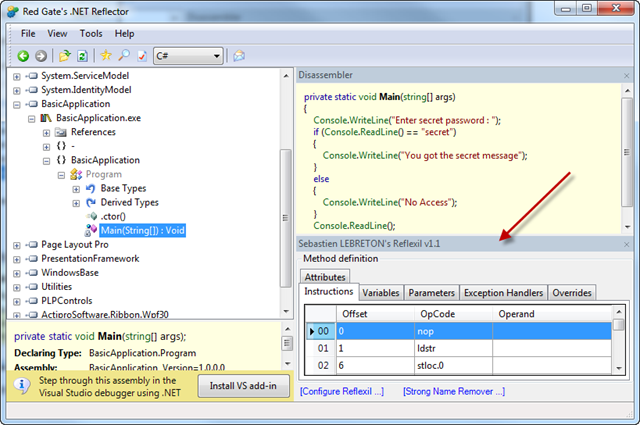Expand the PresentationFramework node

17,260
